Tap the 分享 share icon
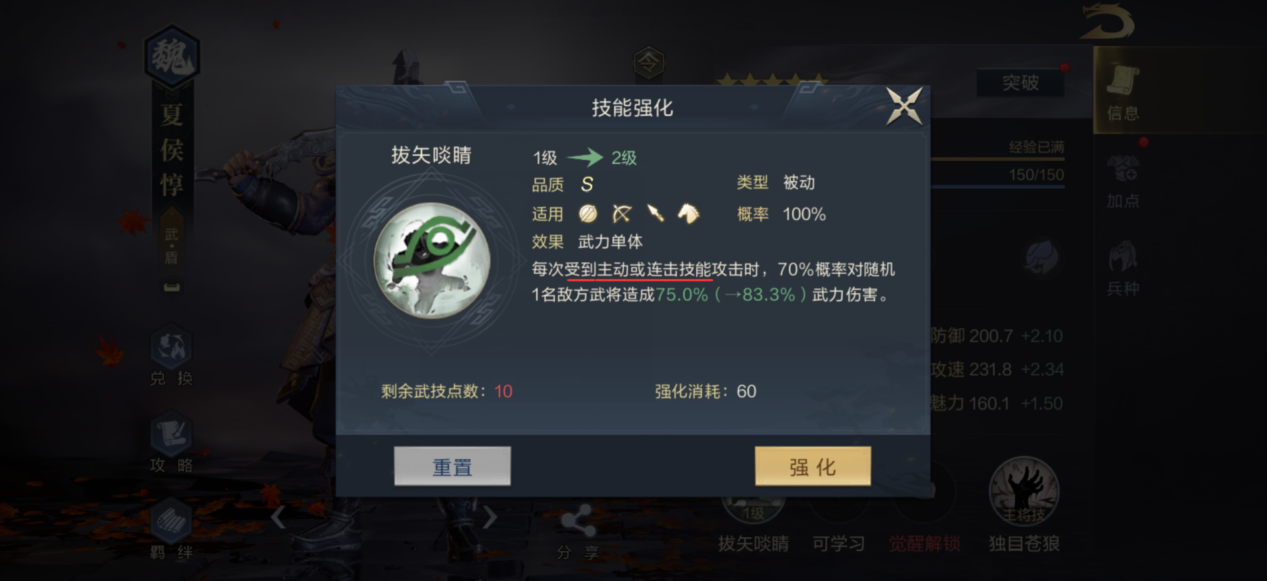Viewport: 1267px width, 581px height. tap(578, 532)
